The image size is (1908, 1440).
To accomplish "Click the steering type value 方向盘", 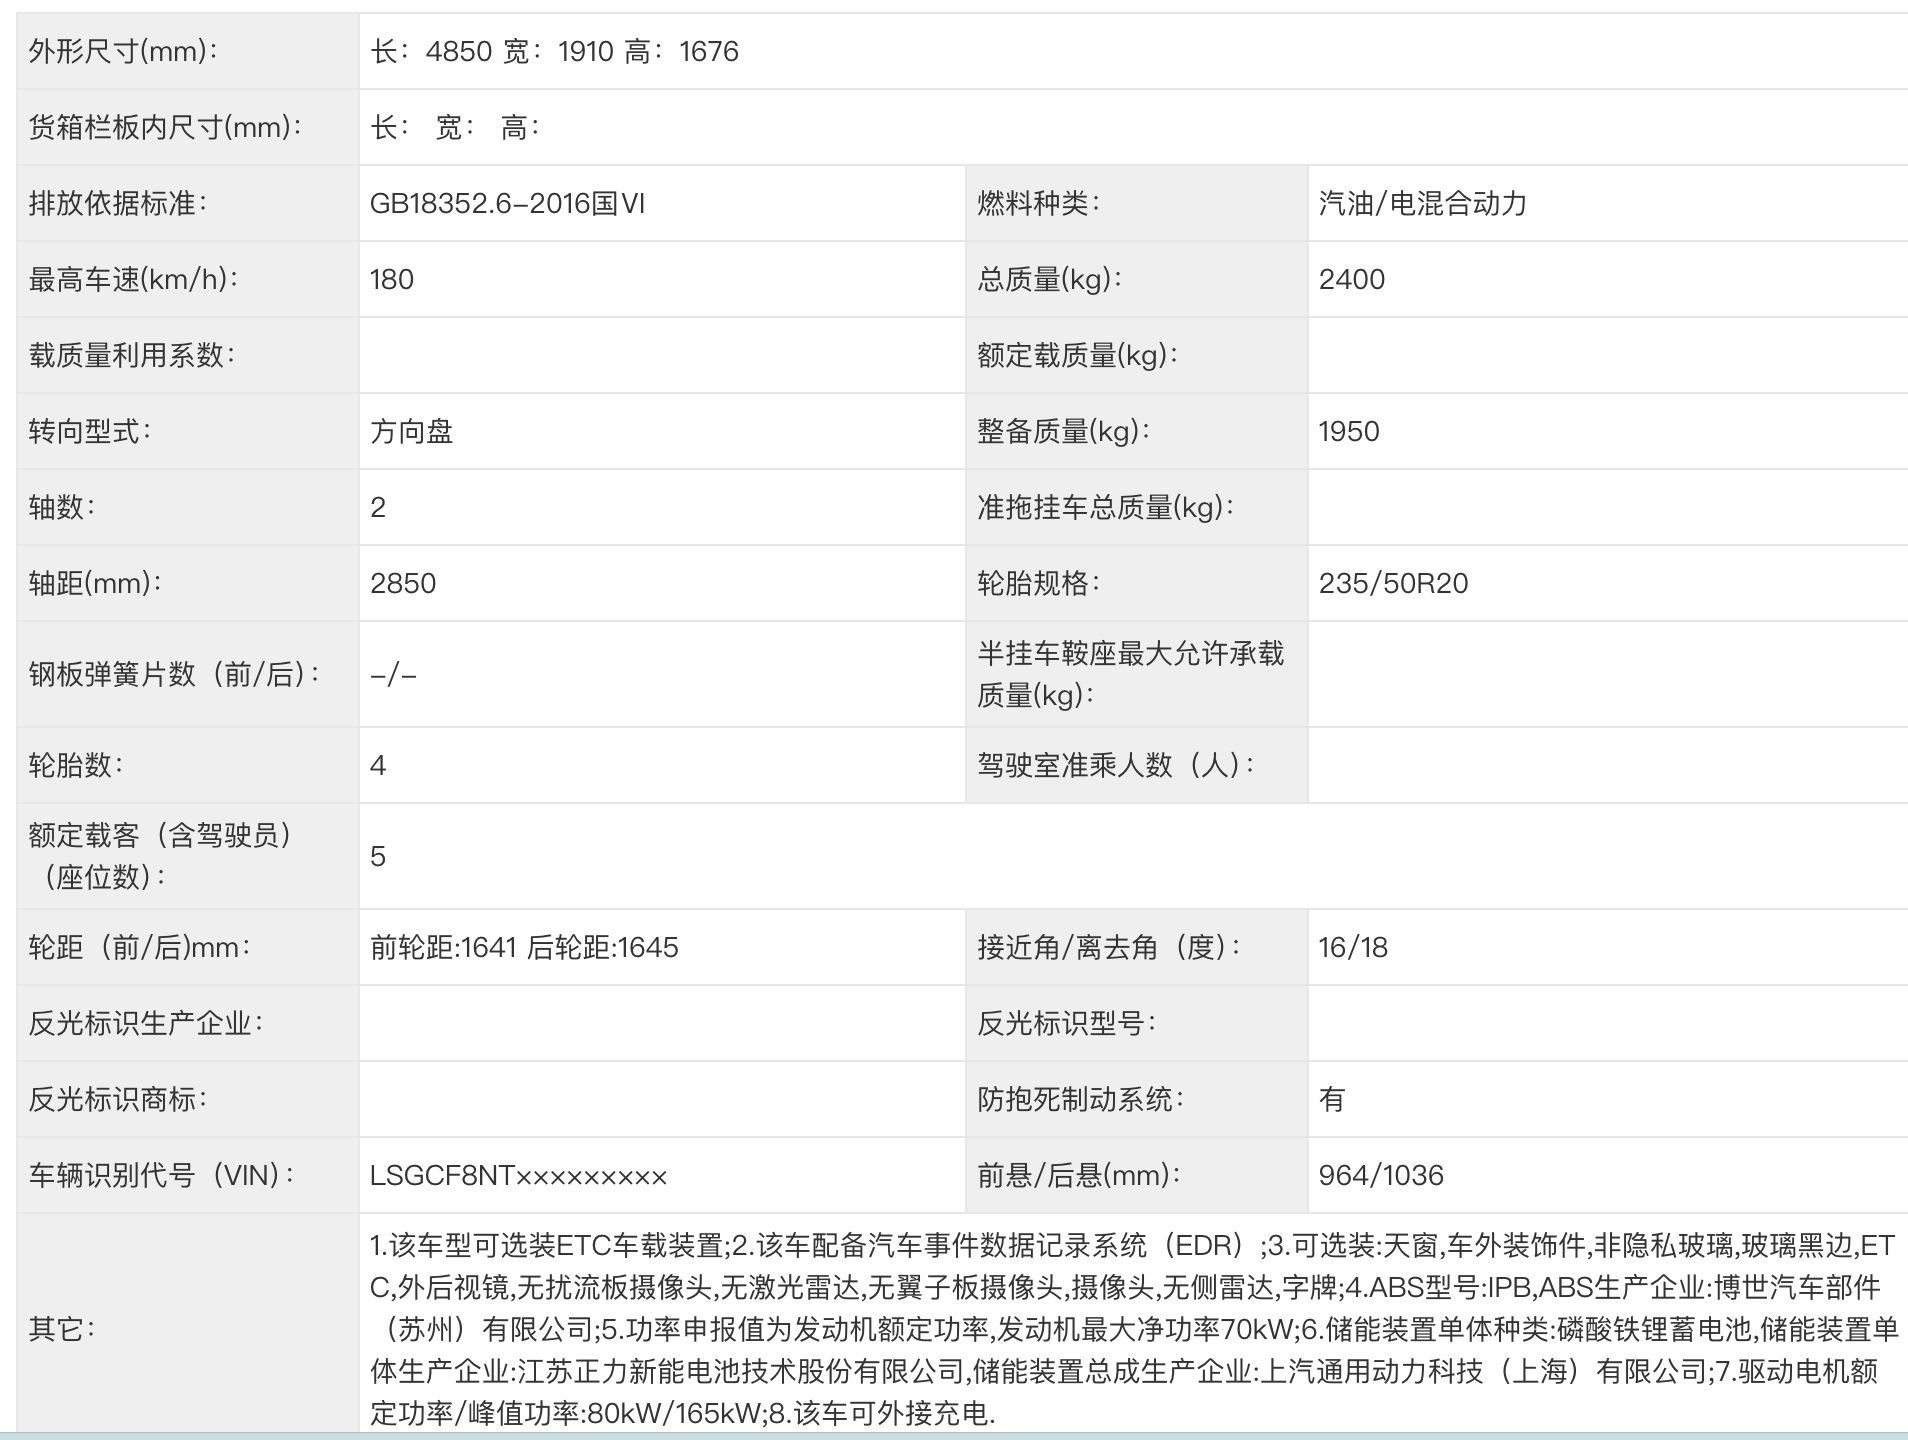I will (411, 432).
